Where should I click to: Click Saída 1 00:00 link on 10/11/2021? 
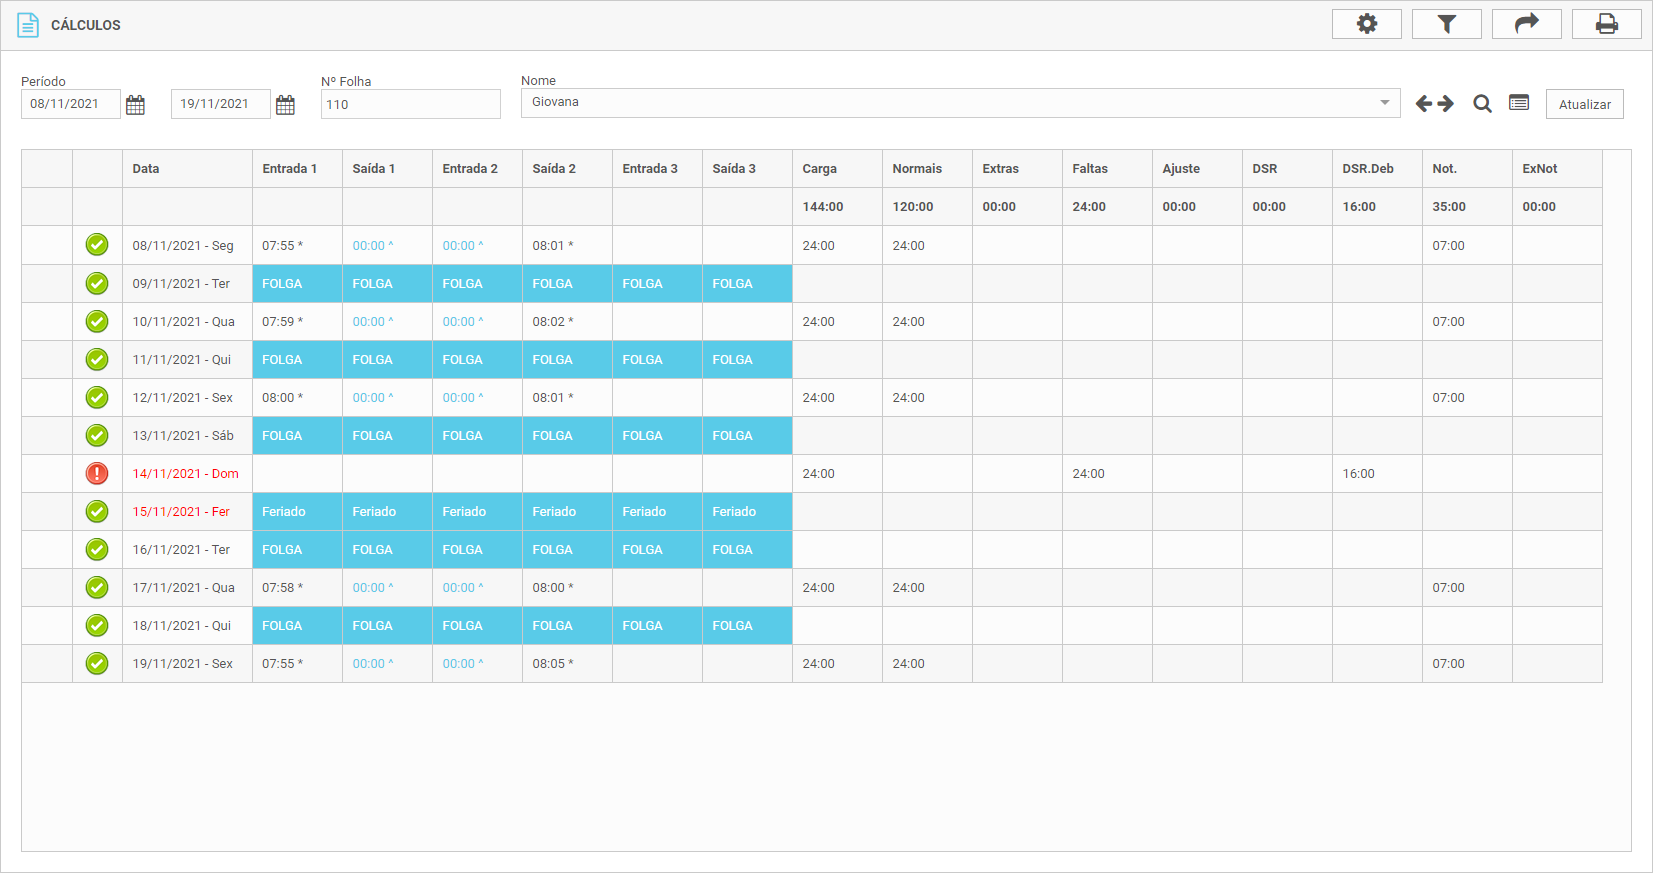[x=372, y=322]
